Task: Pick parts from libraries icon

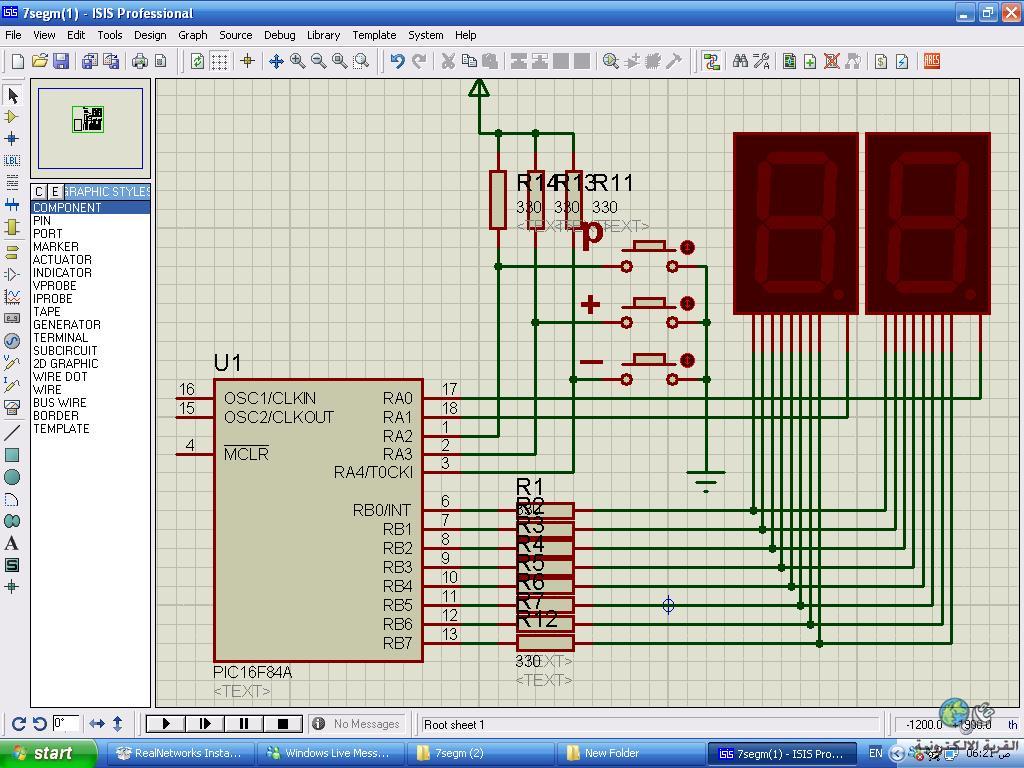Action: click(x=611, y=61)
